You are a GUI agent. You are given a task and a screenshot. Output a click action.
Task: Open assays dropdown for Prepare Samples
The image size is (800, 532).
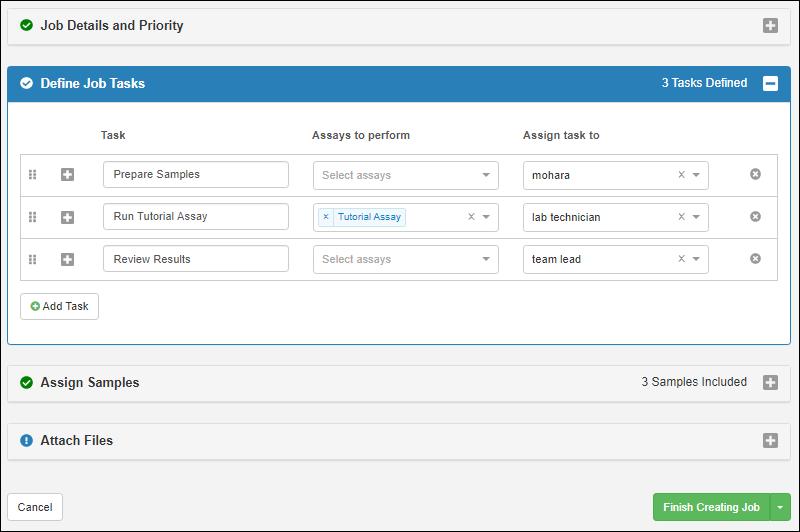(486, 175)
